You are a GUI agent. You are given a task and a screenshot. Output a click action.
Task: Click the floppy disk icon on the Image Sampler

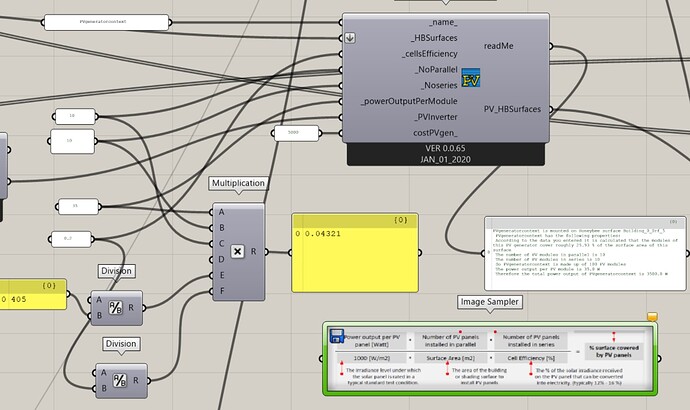coord(337,336)
